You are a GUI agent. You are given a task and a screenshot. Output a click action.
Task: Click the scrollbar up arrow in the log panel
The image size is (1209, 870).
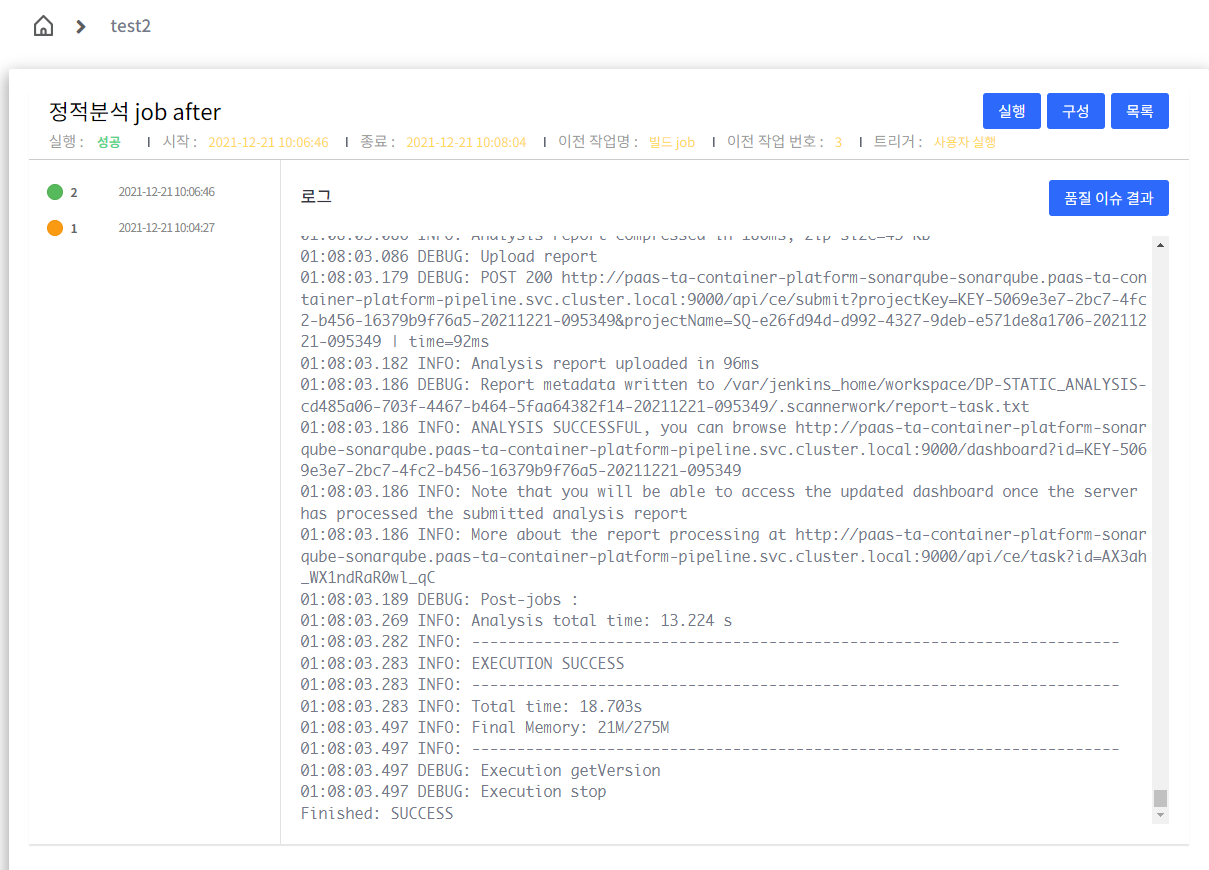(x=1160, y=243)
